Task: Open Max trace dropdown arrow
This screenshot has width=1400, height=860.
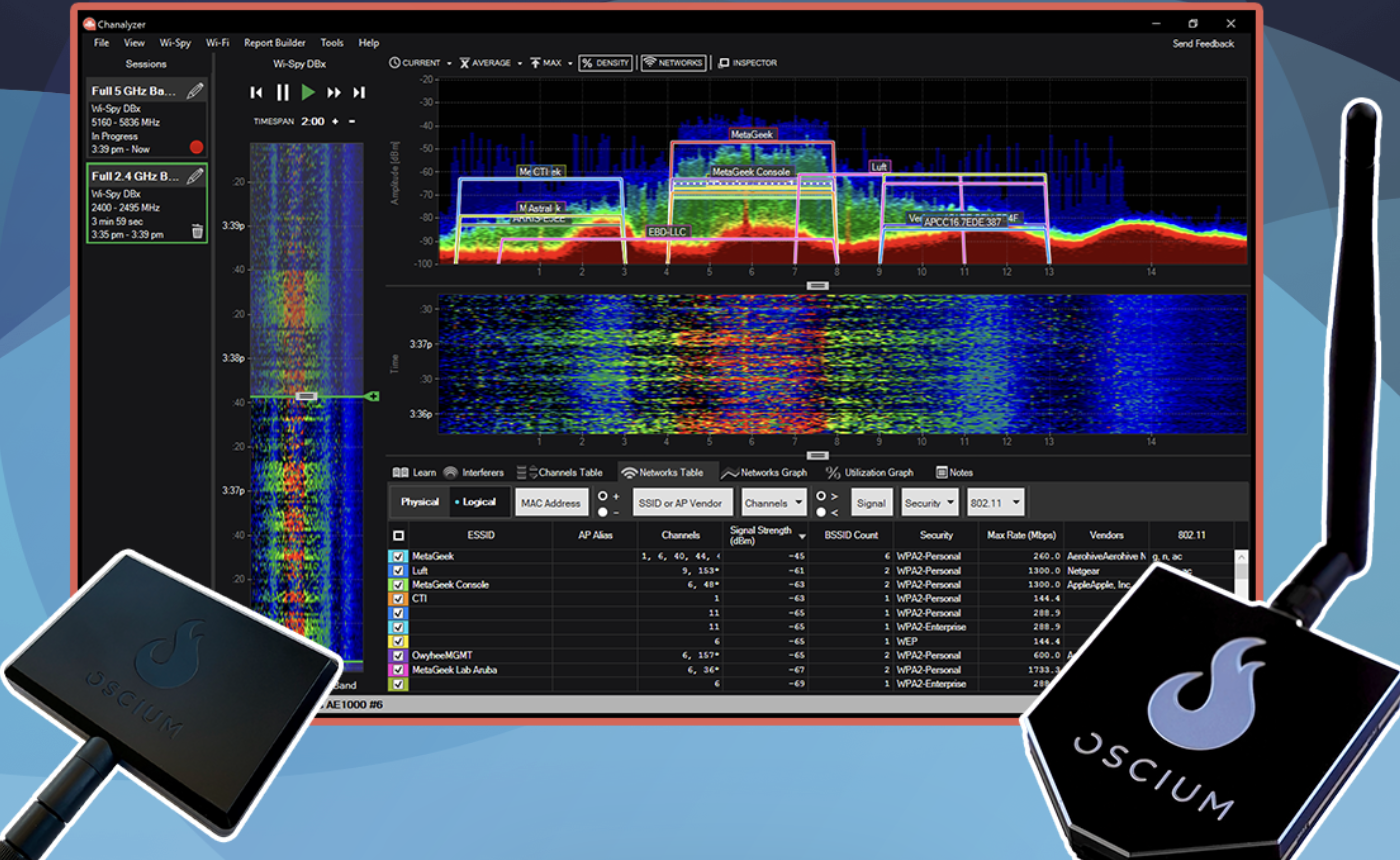Action: (x=569, y=63)
